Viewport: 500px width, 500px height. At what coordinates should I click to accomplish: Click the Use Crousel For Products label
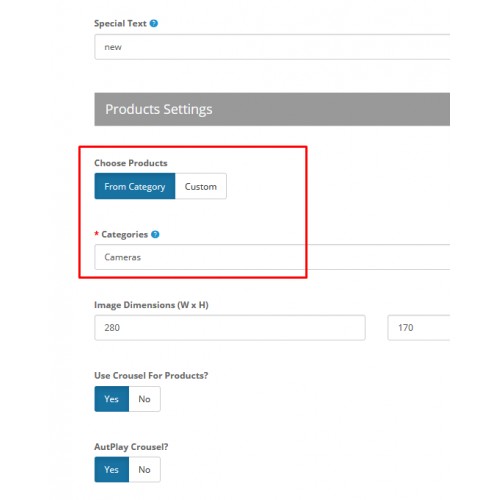[x=151, y=376]
